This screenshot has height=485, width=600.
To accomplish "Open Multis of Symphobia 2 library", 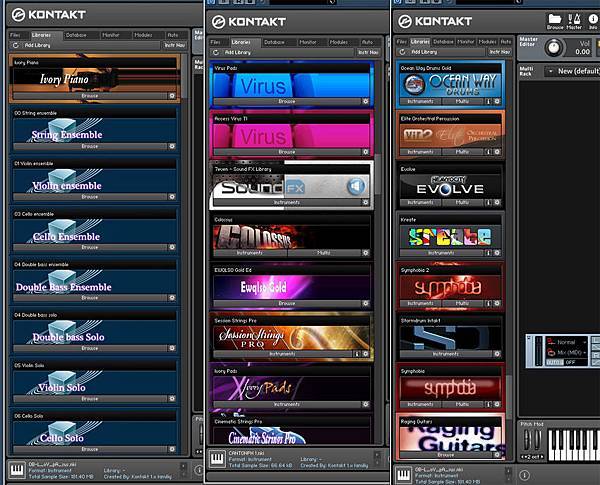I will click(462, 304).
